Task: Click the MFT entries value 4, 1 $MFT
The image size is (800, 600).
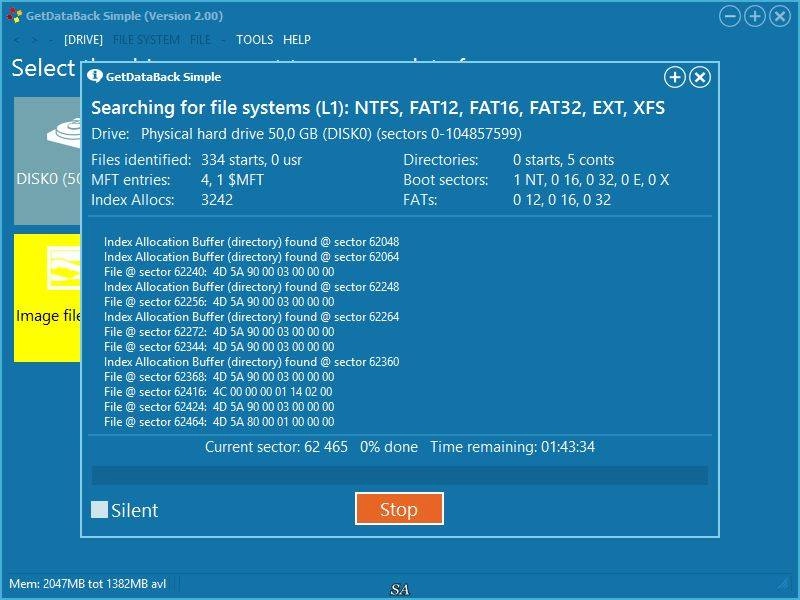Action: click(x=232, y=180)
